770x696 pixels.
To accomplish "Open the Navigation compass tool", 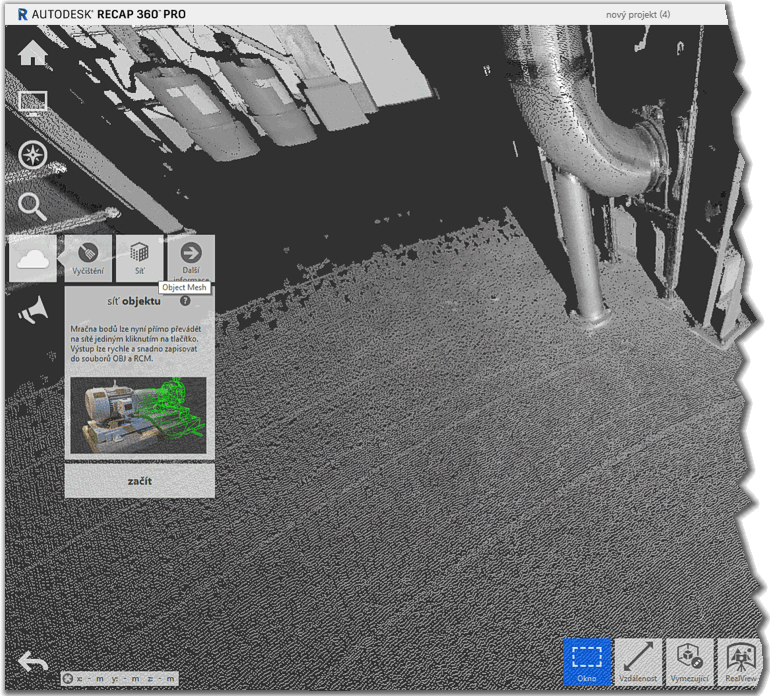I will pos(33,155).
